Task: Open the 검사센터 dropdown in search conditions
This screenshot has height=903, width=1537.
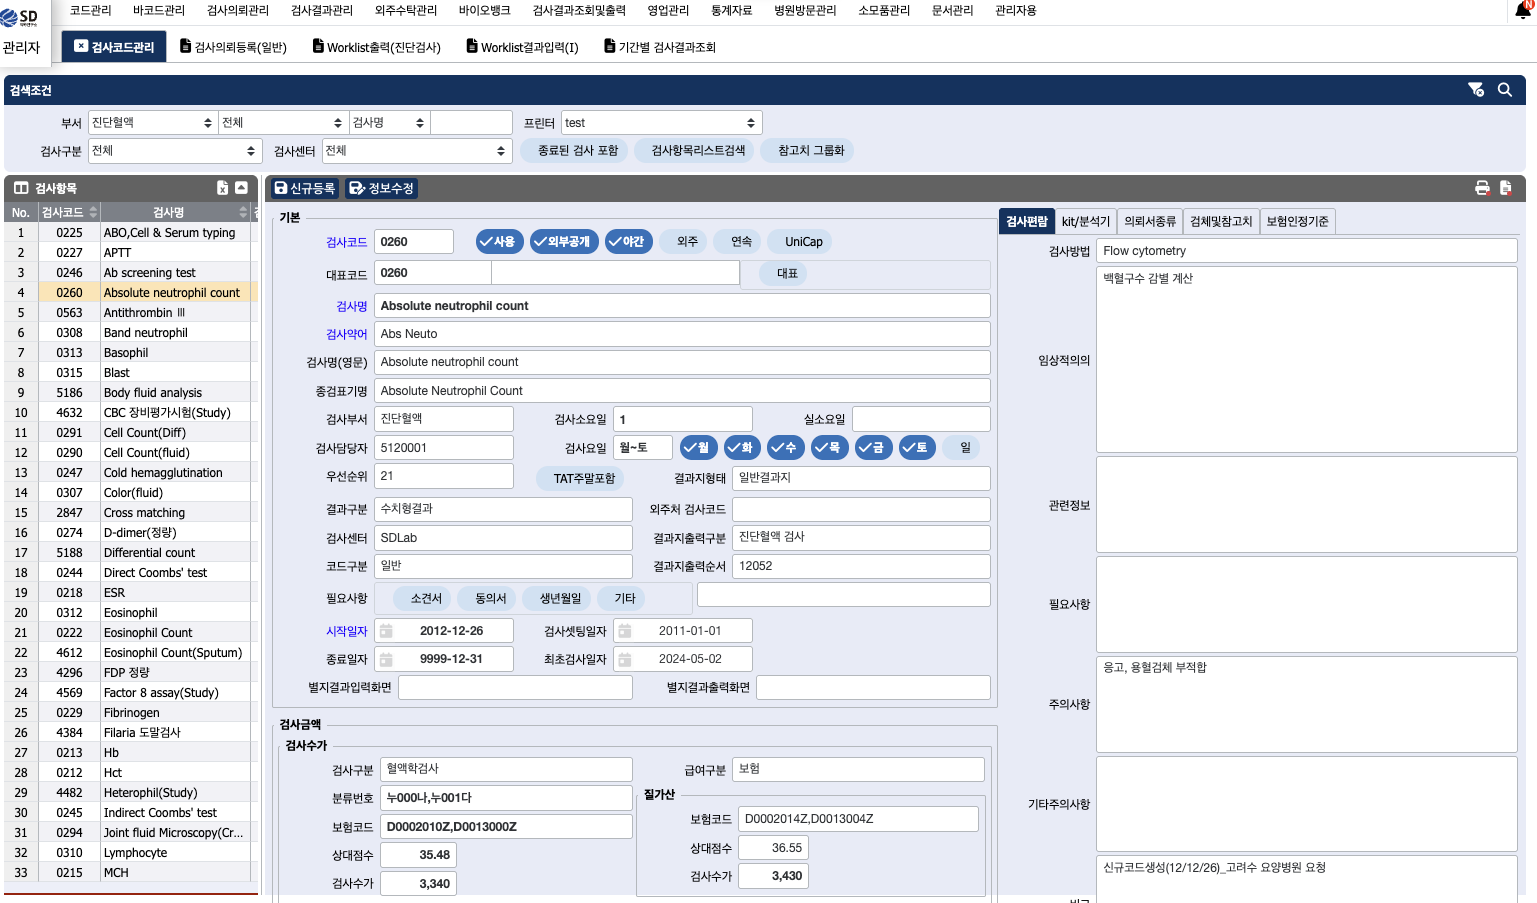Action: click(415, 151)
